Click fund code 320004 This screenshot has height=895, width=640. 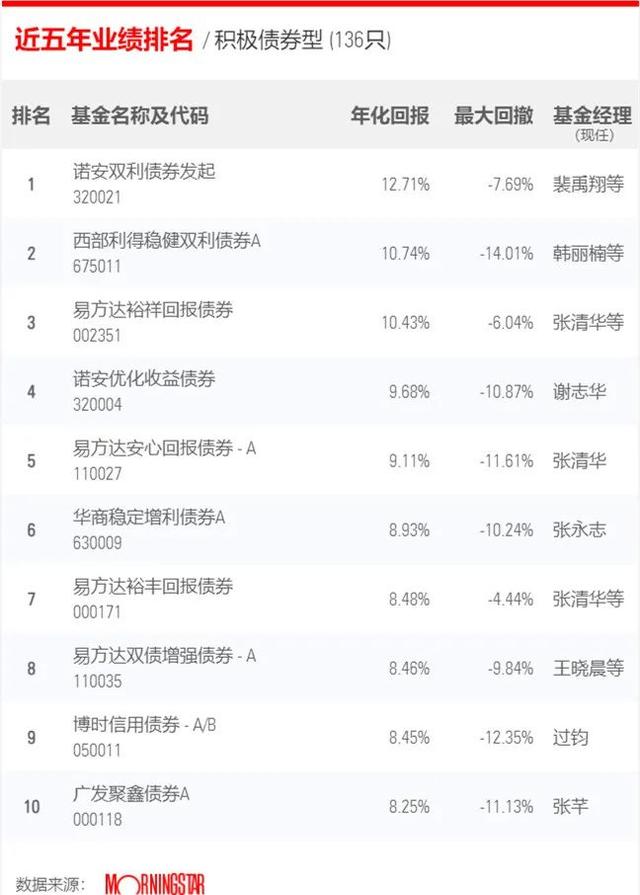click(97, 405)
